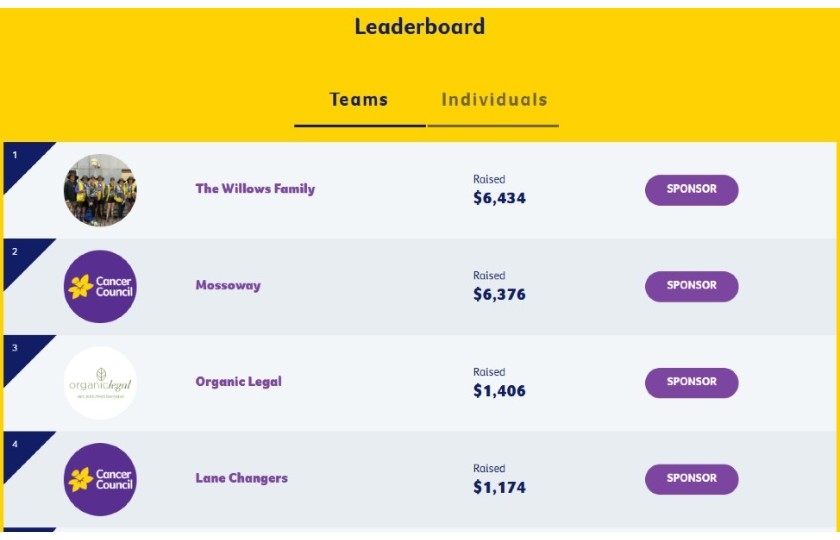Open the Organic Legal team link
This screenshot has height=540, width=840.
click(x=238, y=381)
